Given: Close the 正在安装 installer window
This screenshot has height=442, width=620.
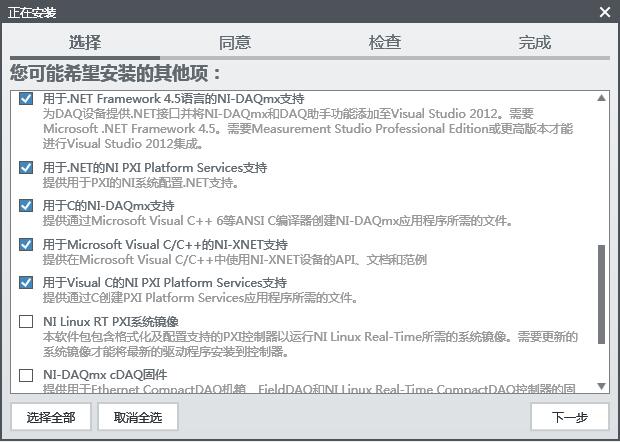Looking at the screenshot, I should point(605,12).
